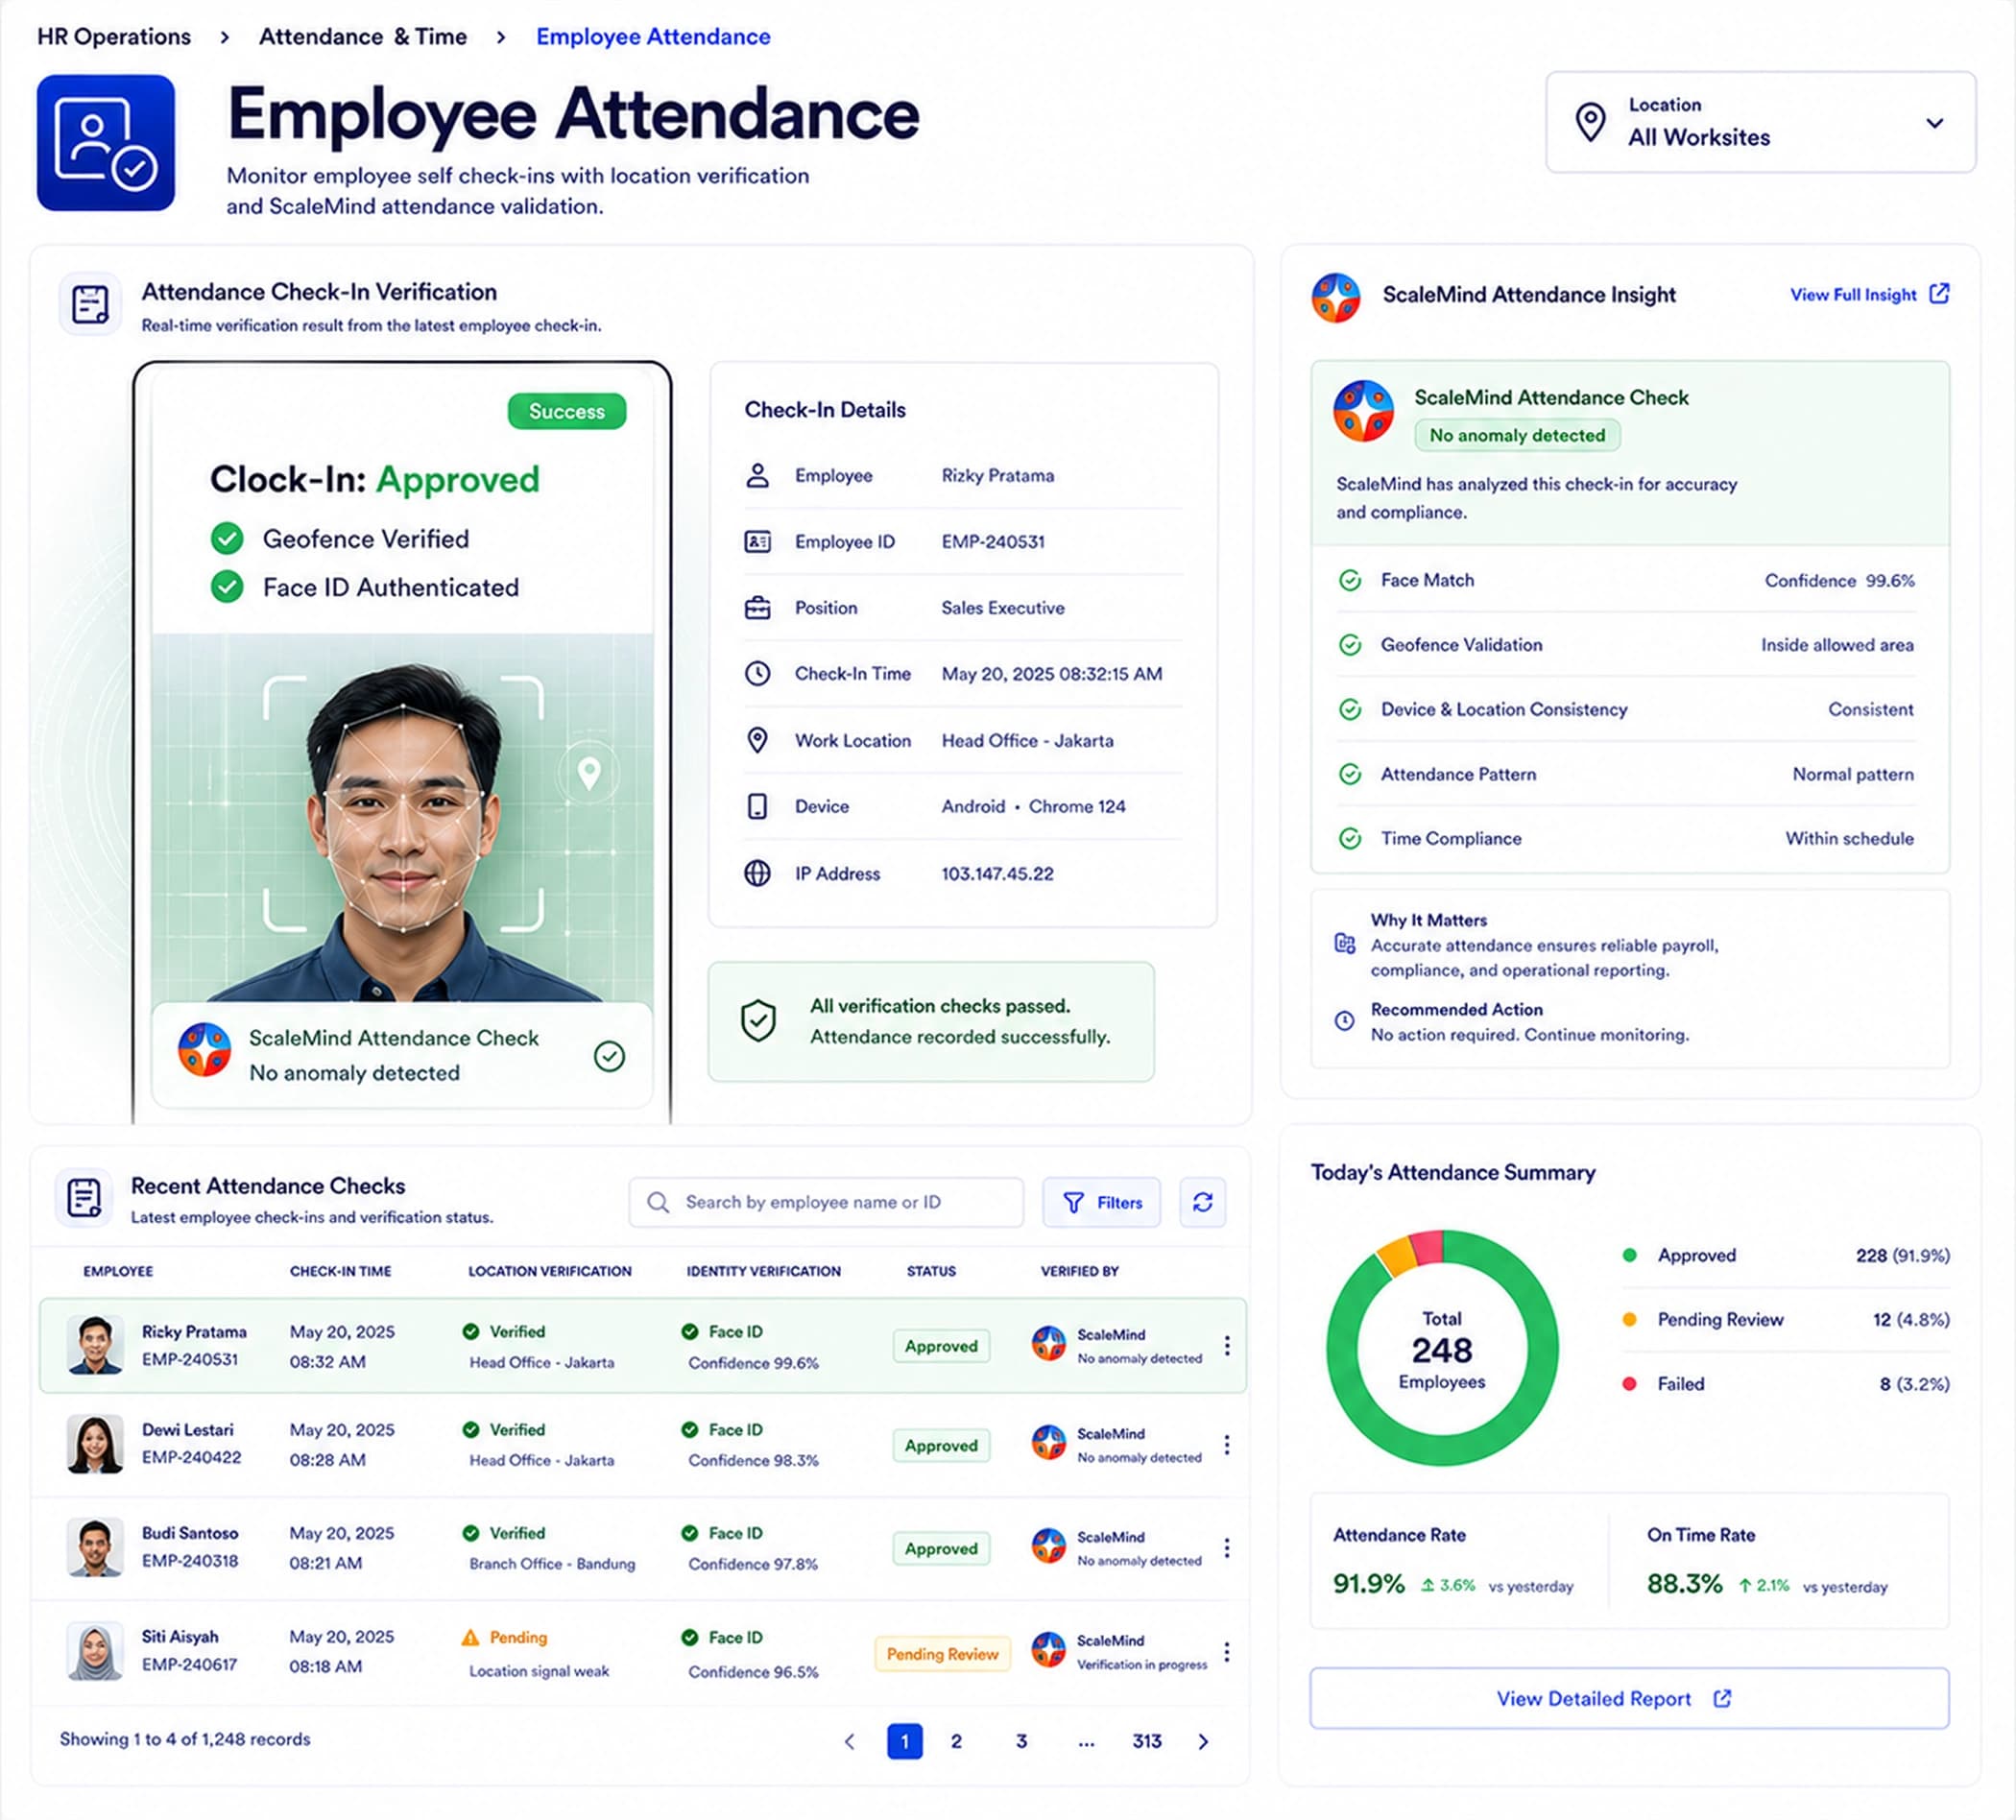Click the briefcase icon beside Position
This screenshot has width=2016, height=1820.
(x=758, y=608)
